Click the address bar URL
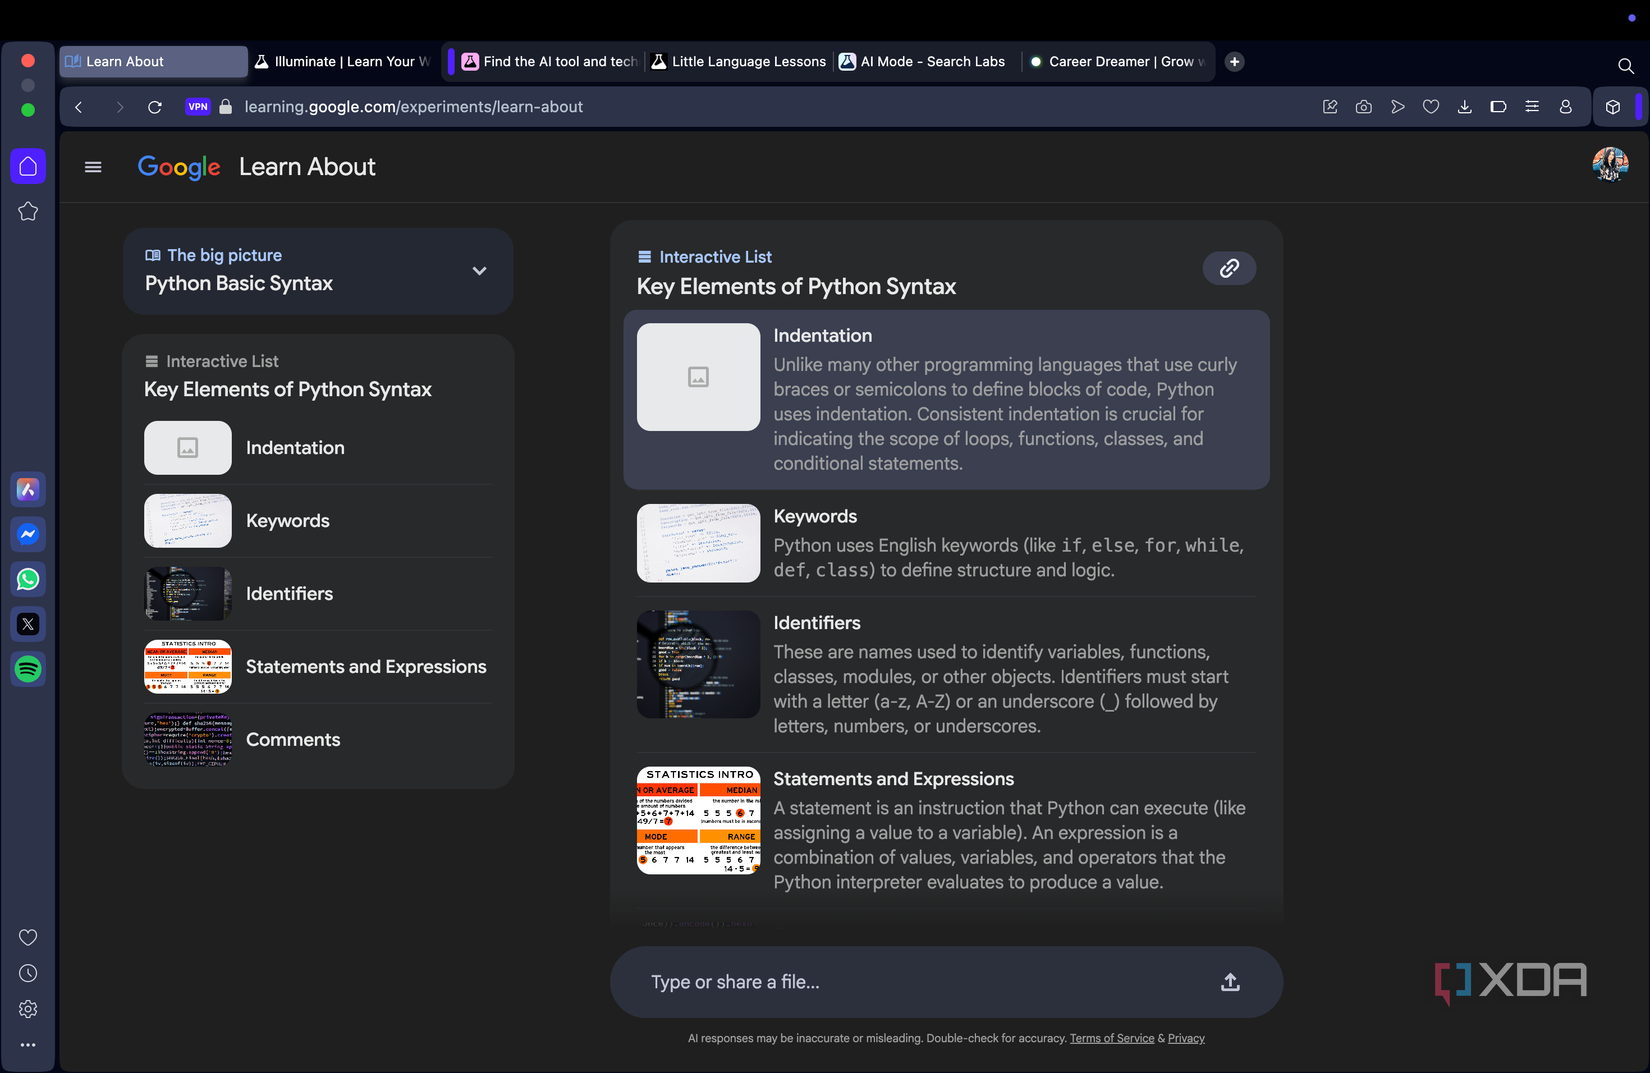Screen dimensions: 1650x1073 (414, 107)
